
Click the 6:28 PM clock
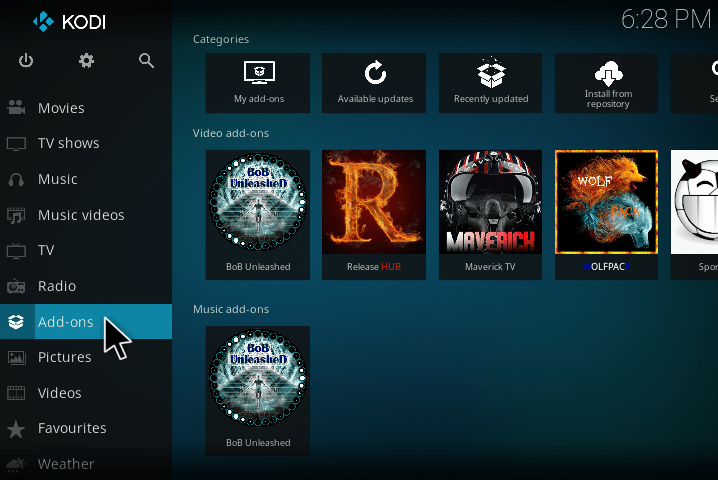coord(666,20)
